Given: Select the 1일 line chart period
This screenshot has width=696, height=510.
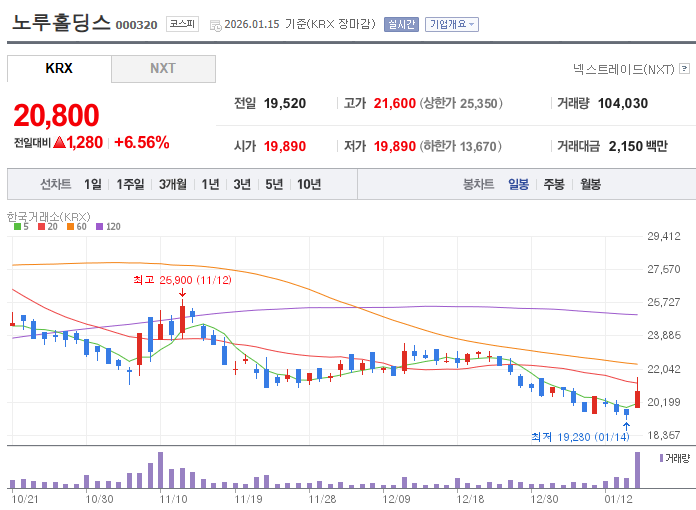Looking at the screenshot, I should point(93,184).
